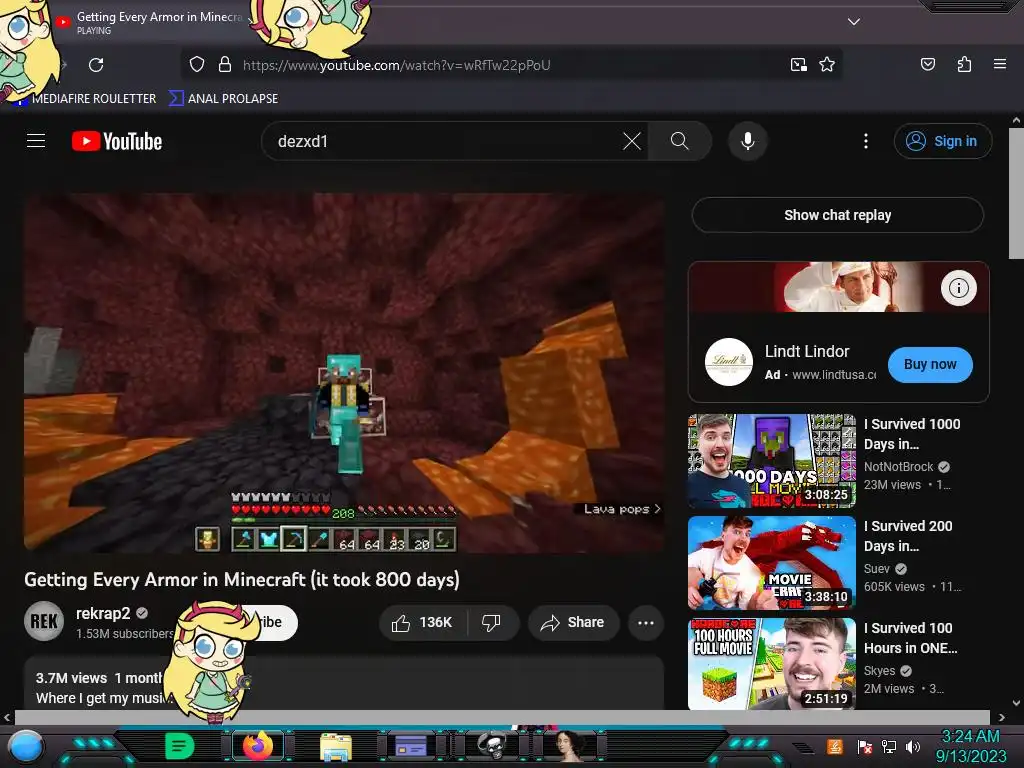The width and height of the screenshot is (1024, 768).
Task: Dislike the video with thumbs down
Action: tap(491, 622)
